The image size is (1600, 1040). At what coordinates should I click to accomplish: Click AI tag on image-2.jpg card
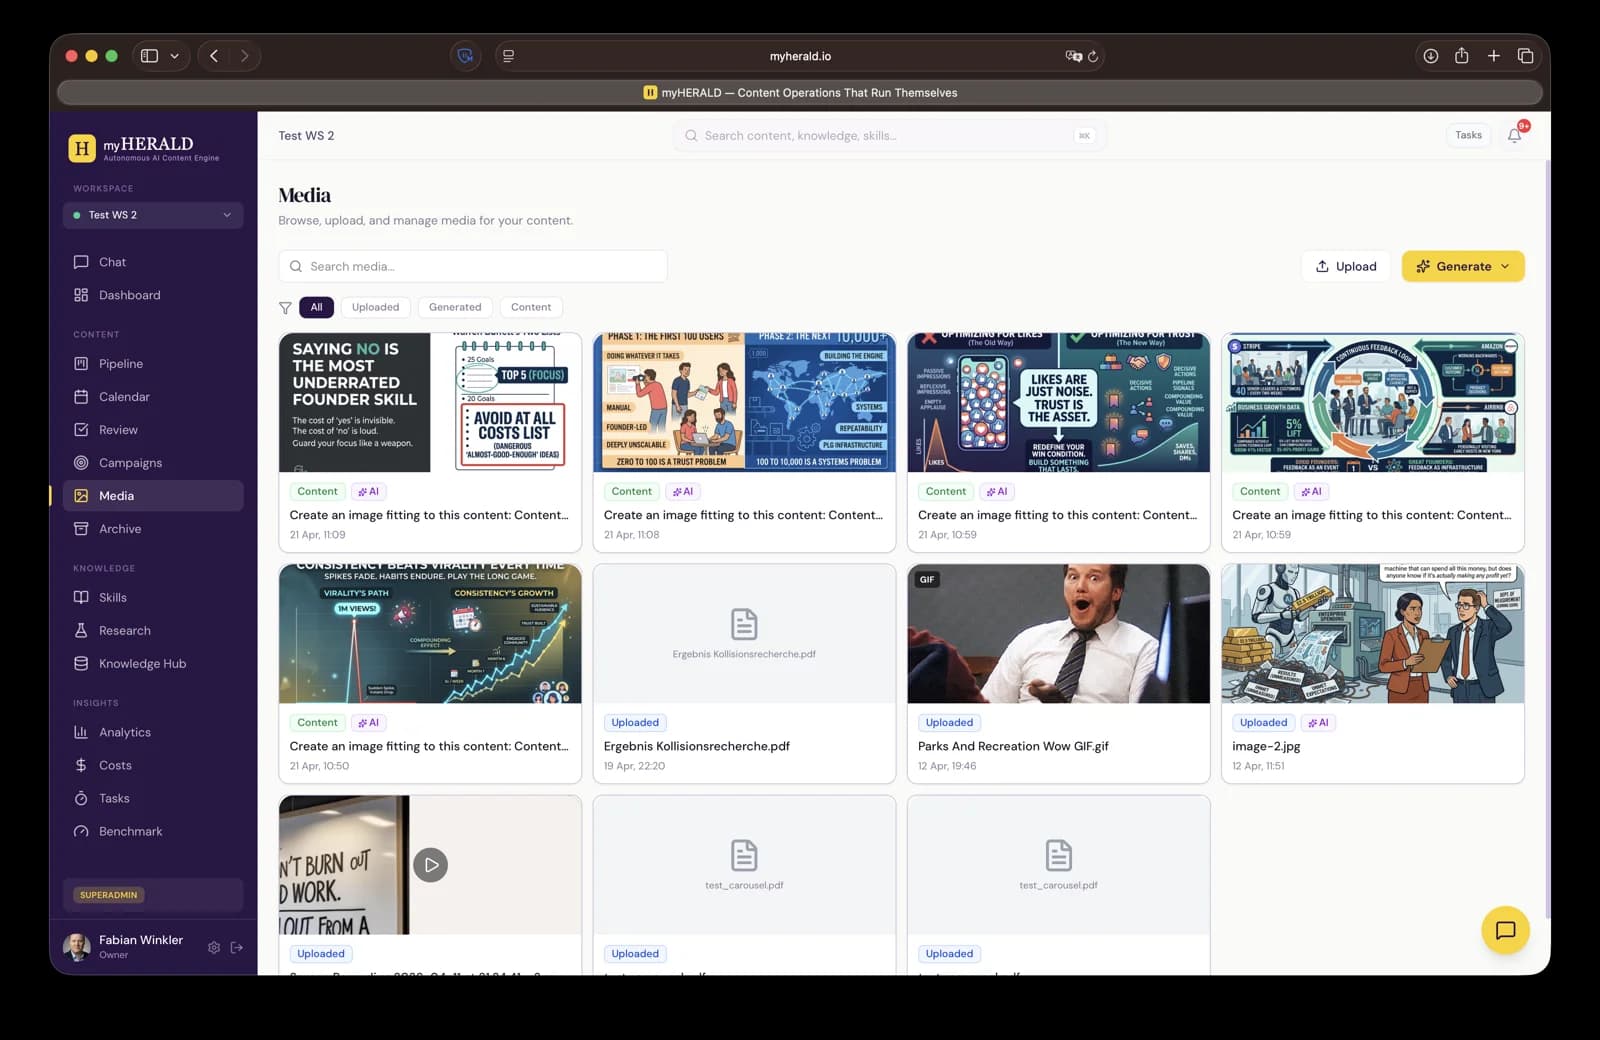pos(1318,723)
